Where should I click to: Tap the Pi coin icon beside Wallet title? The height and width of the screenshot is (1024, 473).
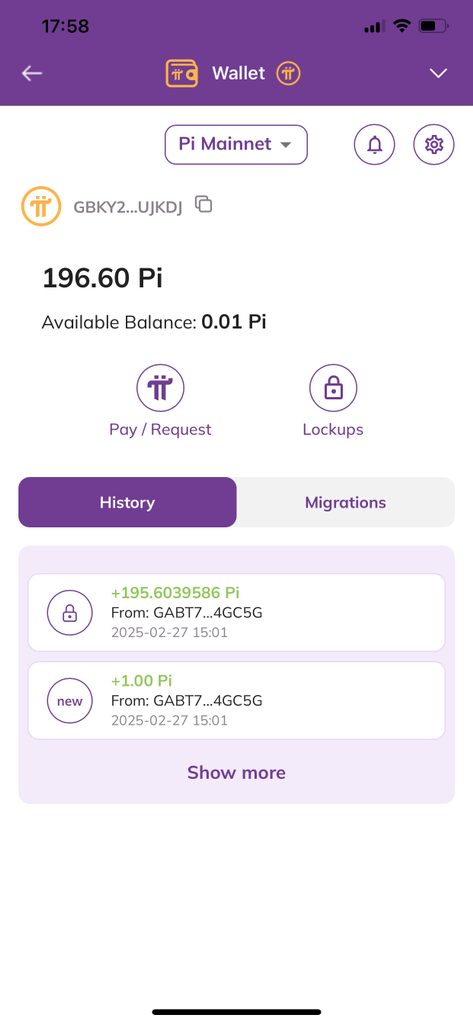(288, 73)
